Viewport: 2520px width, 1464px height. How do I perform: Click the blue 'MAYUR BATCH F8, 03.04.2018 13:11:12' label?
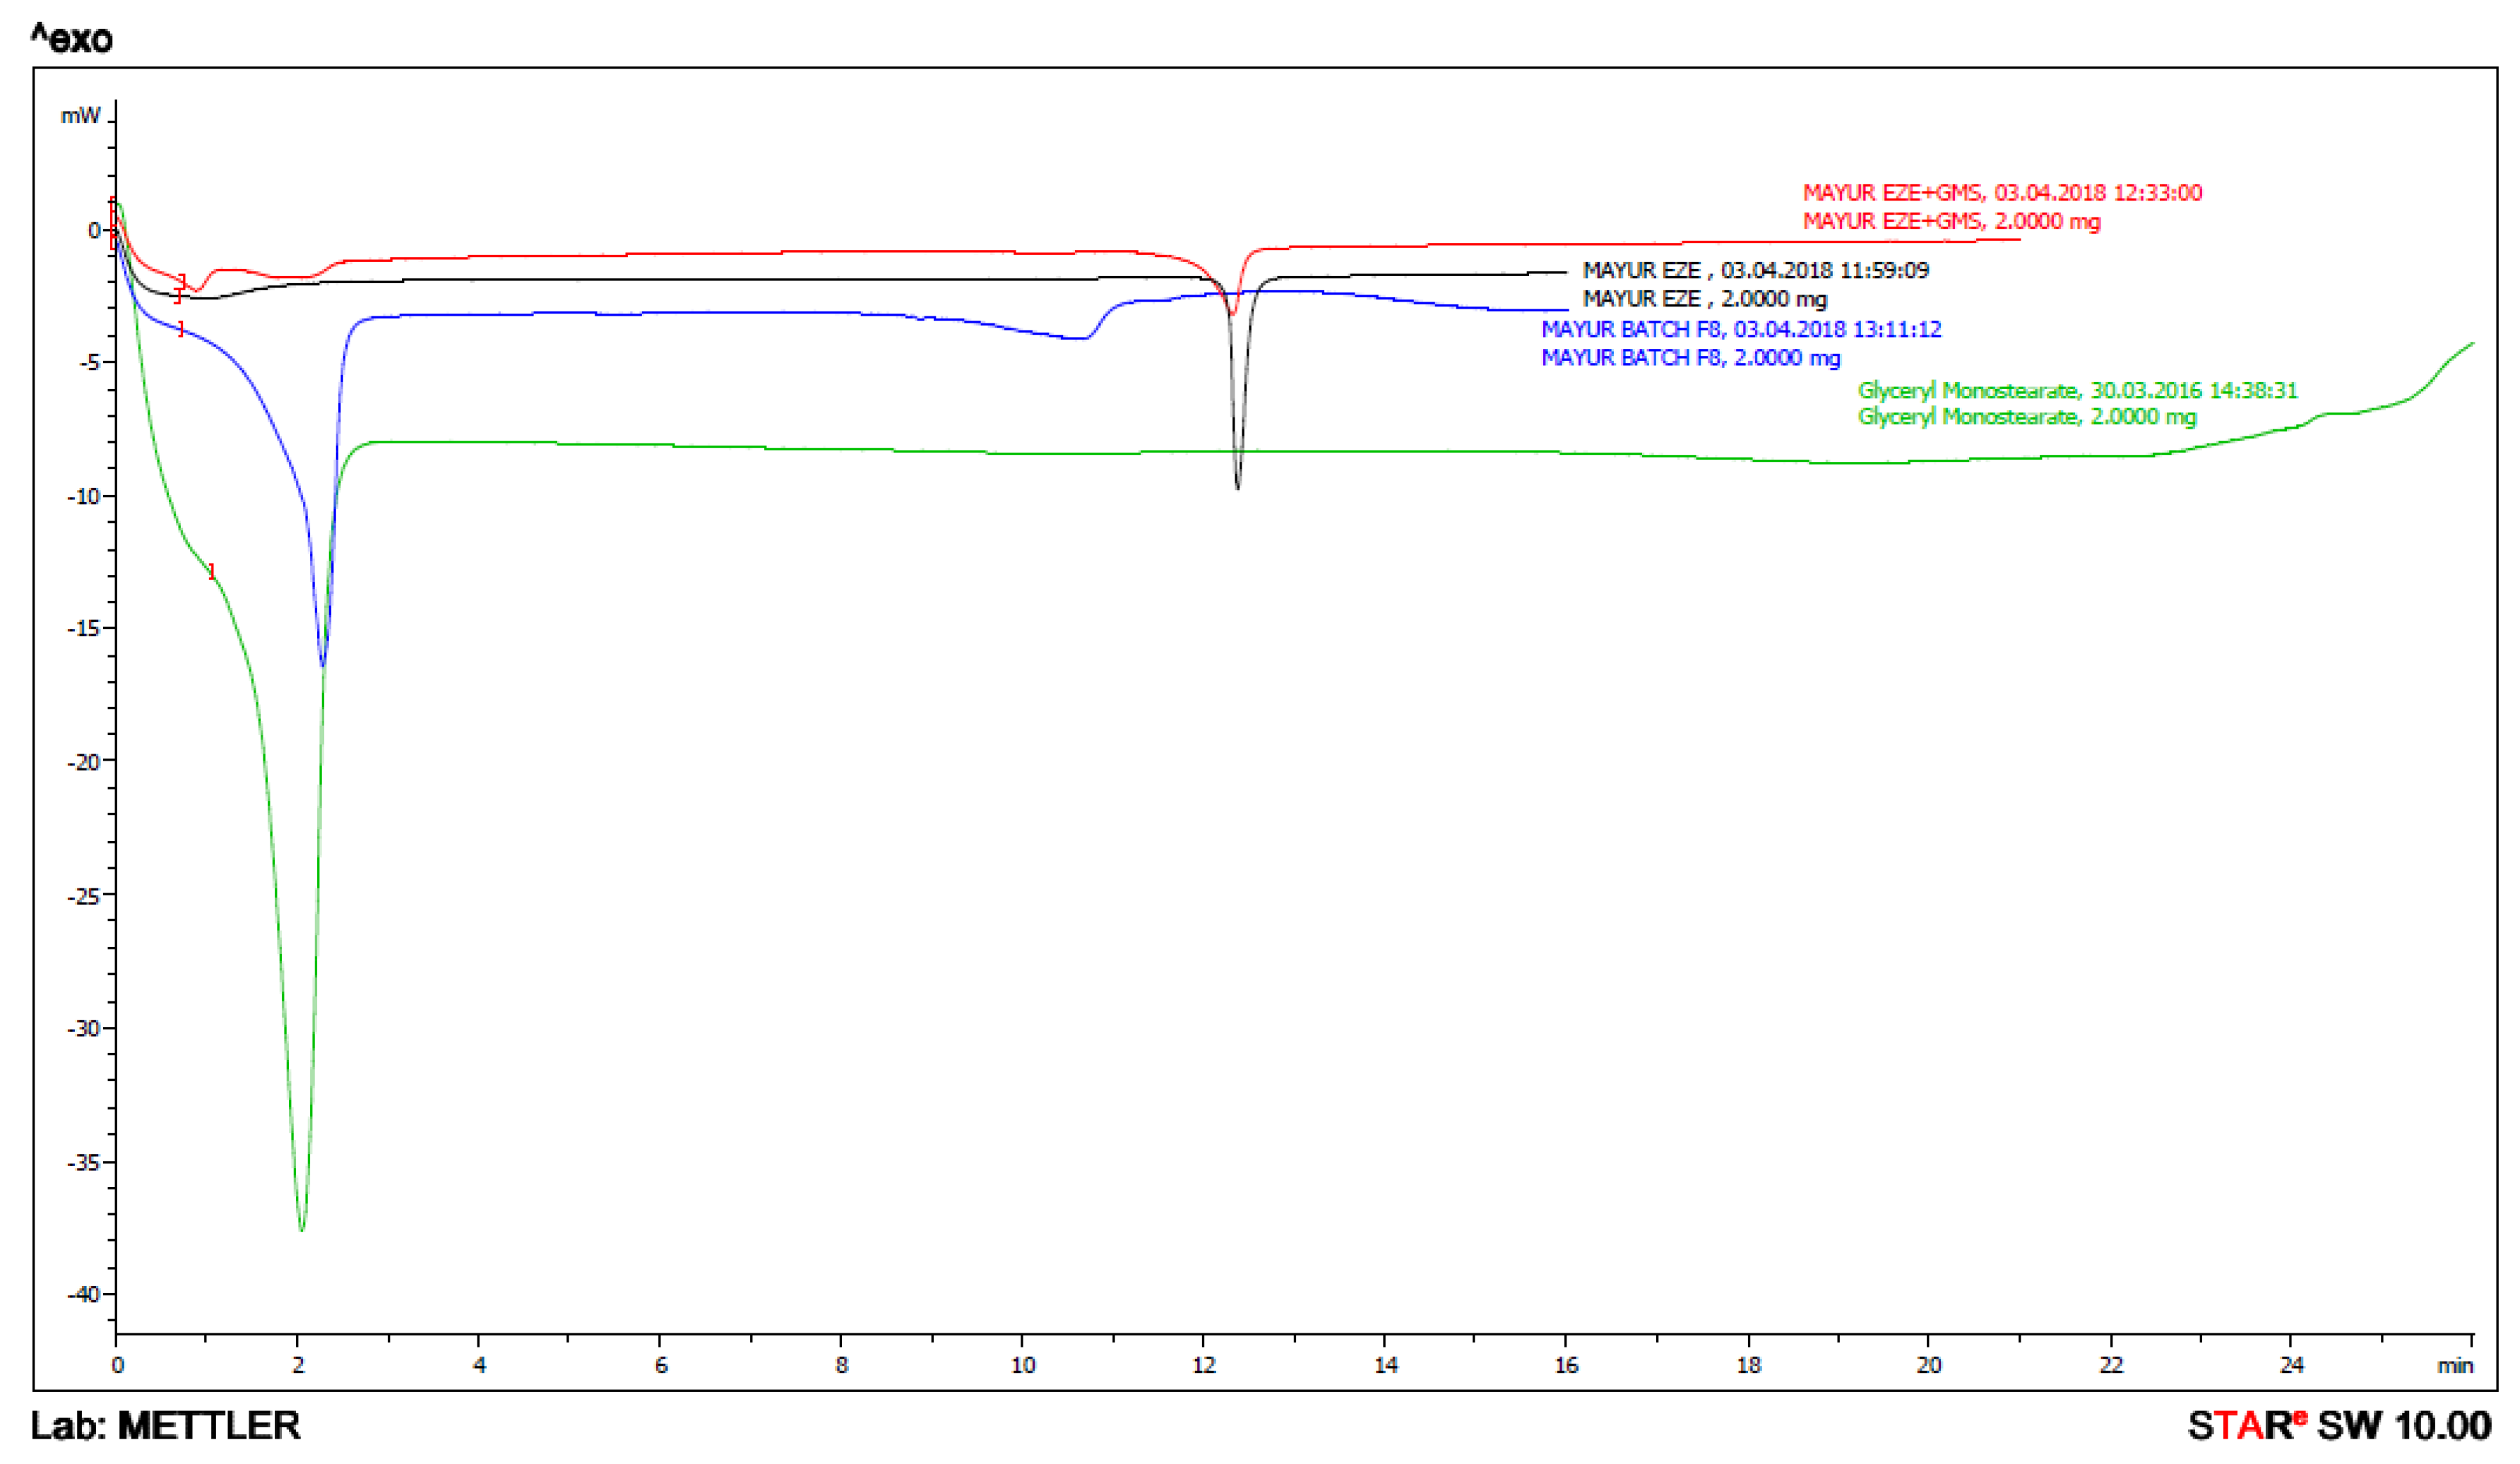1740,329
